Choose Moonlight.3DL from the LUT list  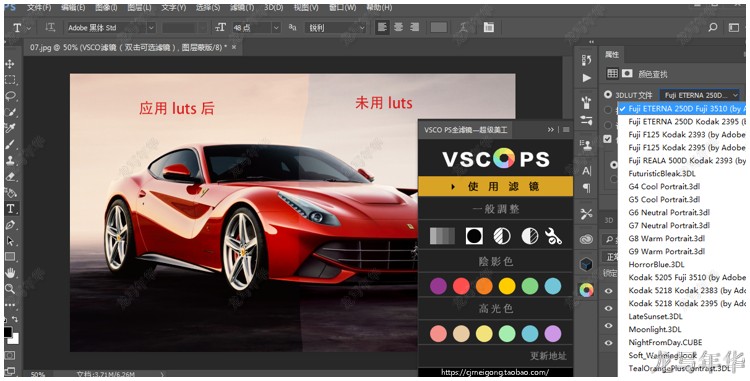tap(654, 329)
